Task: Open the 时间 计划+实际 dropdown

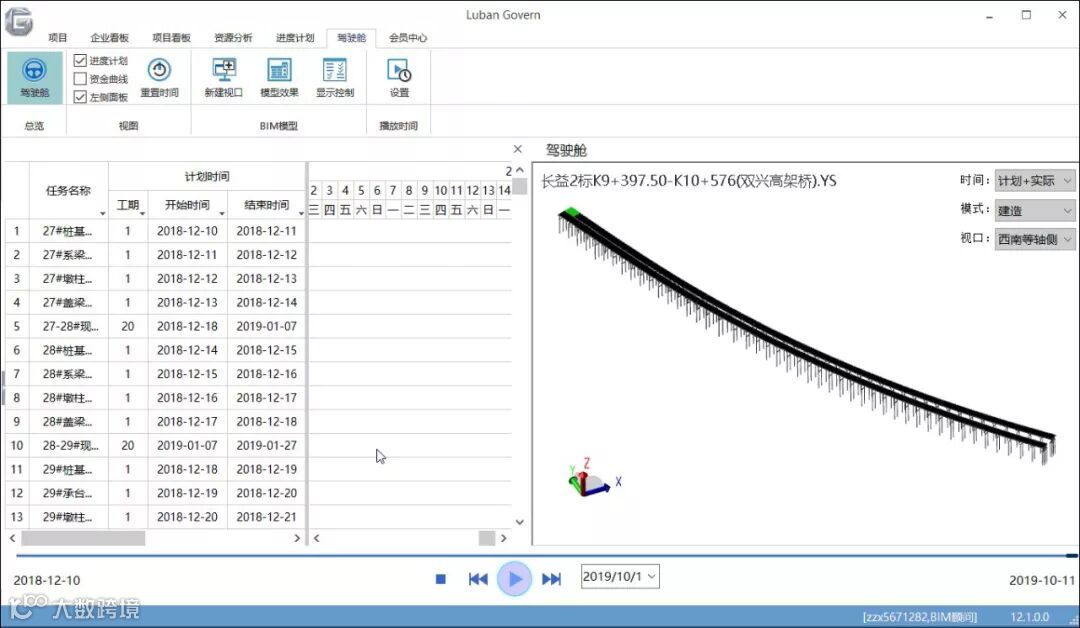Action: [1035, 180]
